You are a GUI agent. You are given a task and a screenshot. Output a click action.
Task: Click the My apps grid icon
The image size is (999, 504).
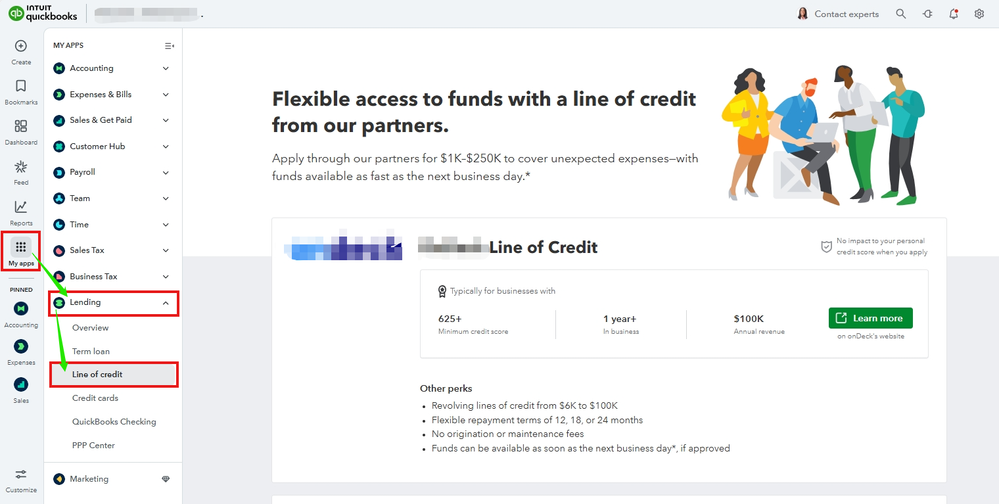tap(21, 247)
